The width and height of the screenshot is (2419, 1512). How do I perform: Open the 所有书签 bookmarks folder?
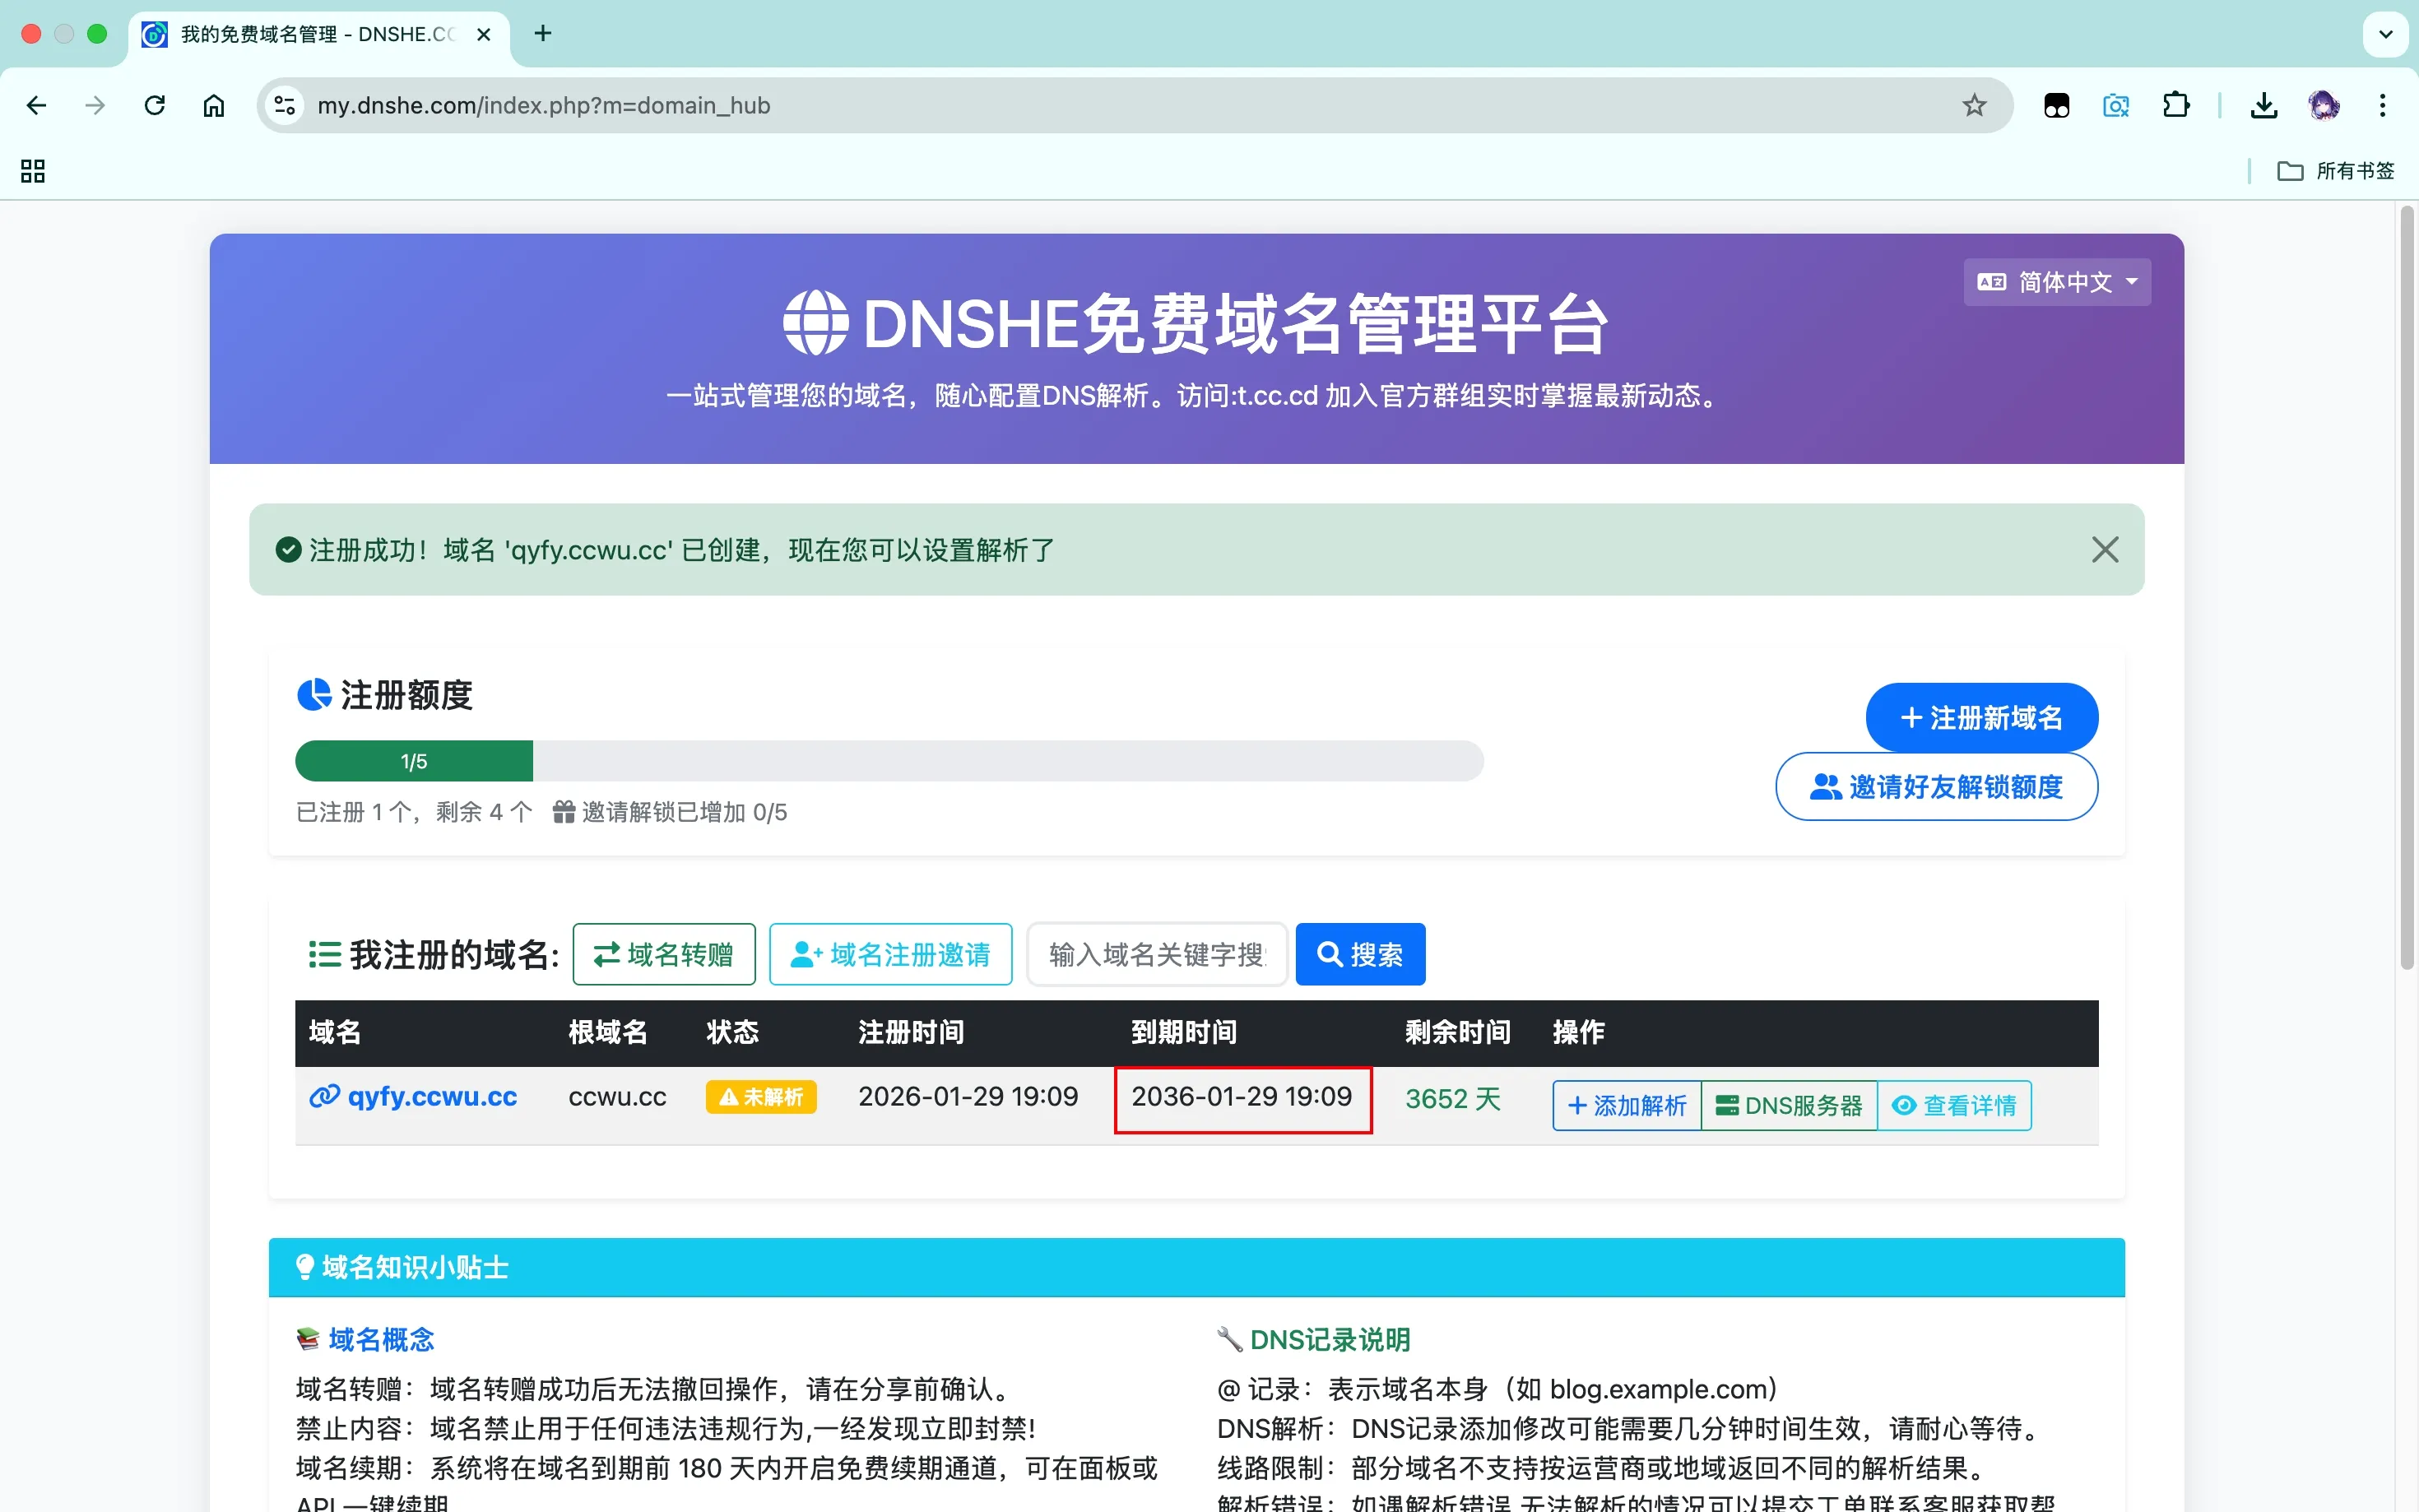[2335, 171]
